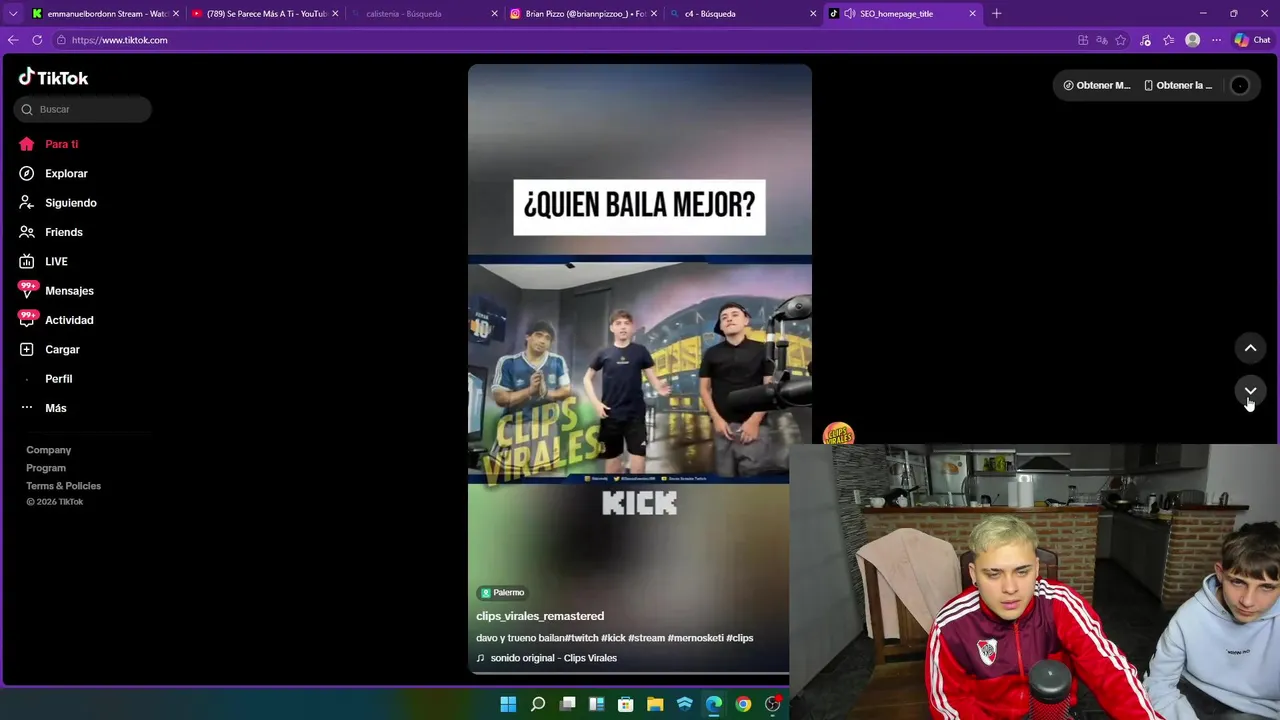Image resolution: width=1280 pixels, height=720 pixels.
Task: Click the blue layered app taskbar icon
Action: click(684, 704)
